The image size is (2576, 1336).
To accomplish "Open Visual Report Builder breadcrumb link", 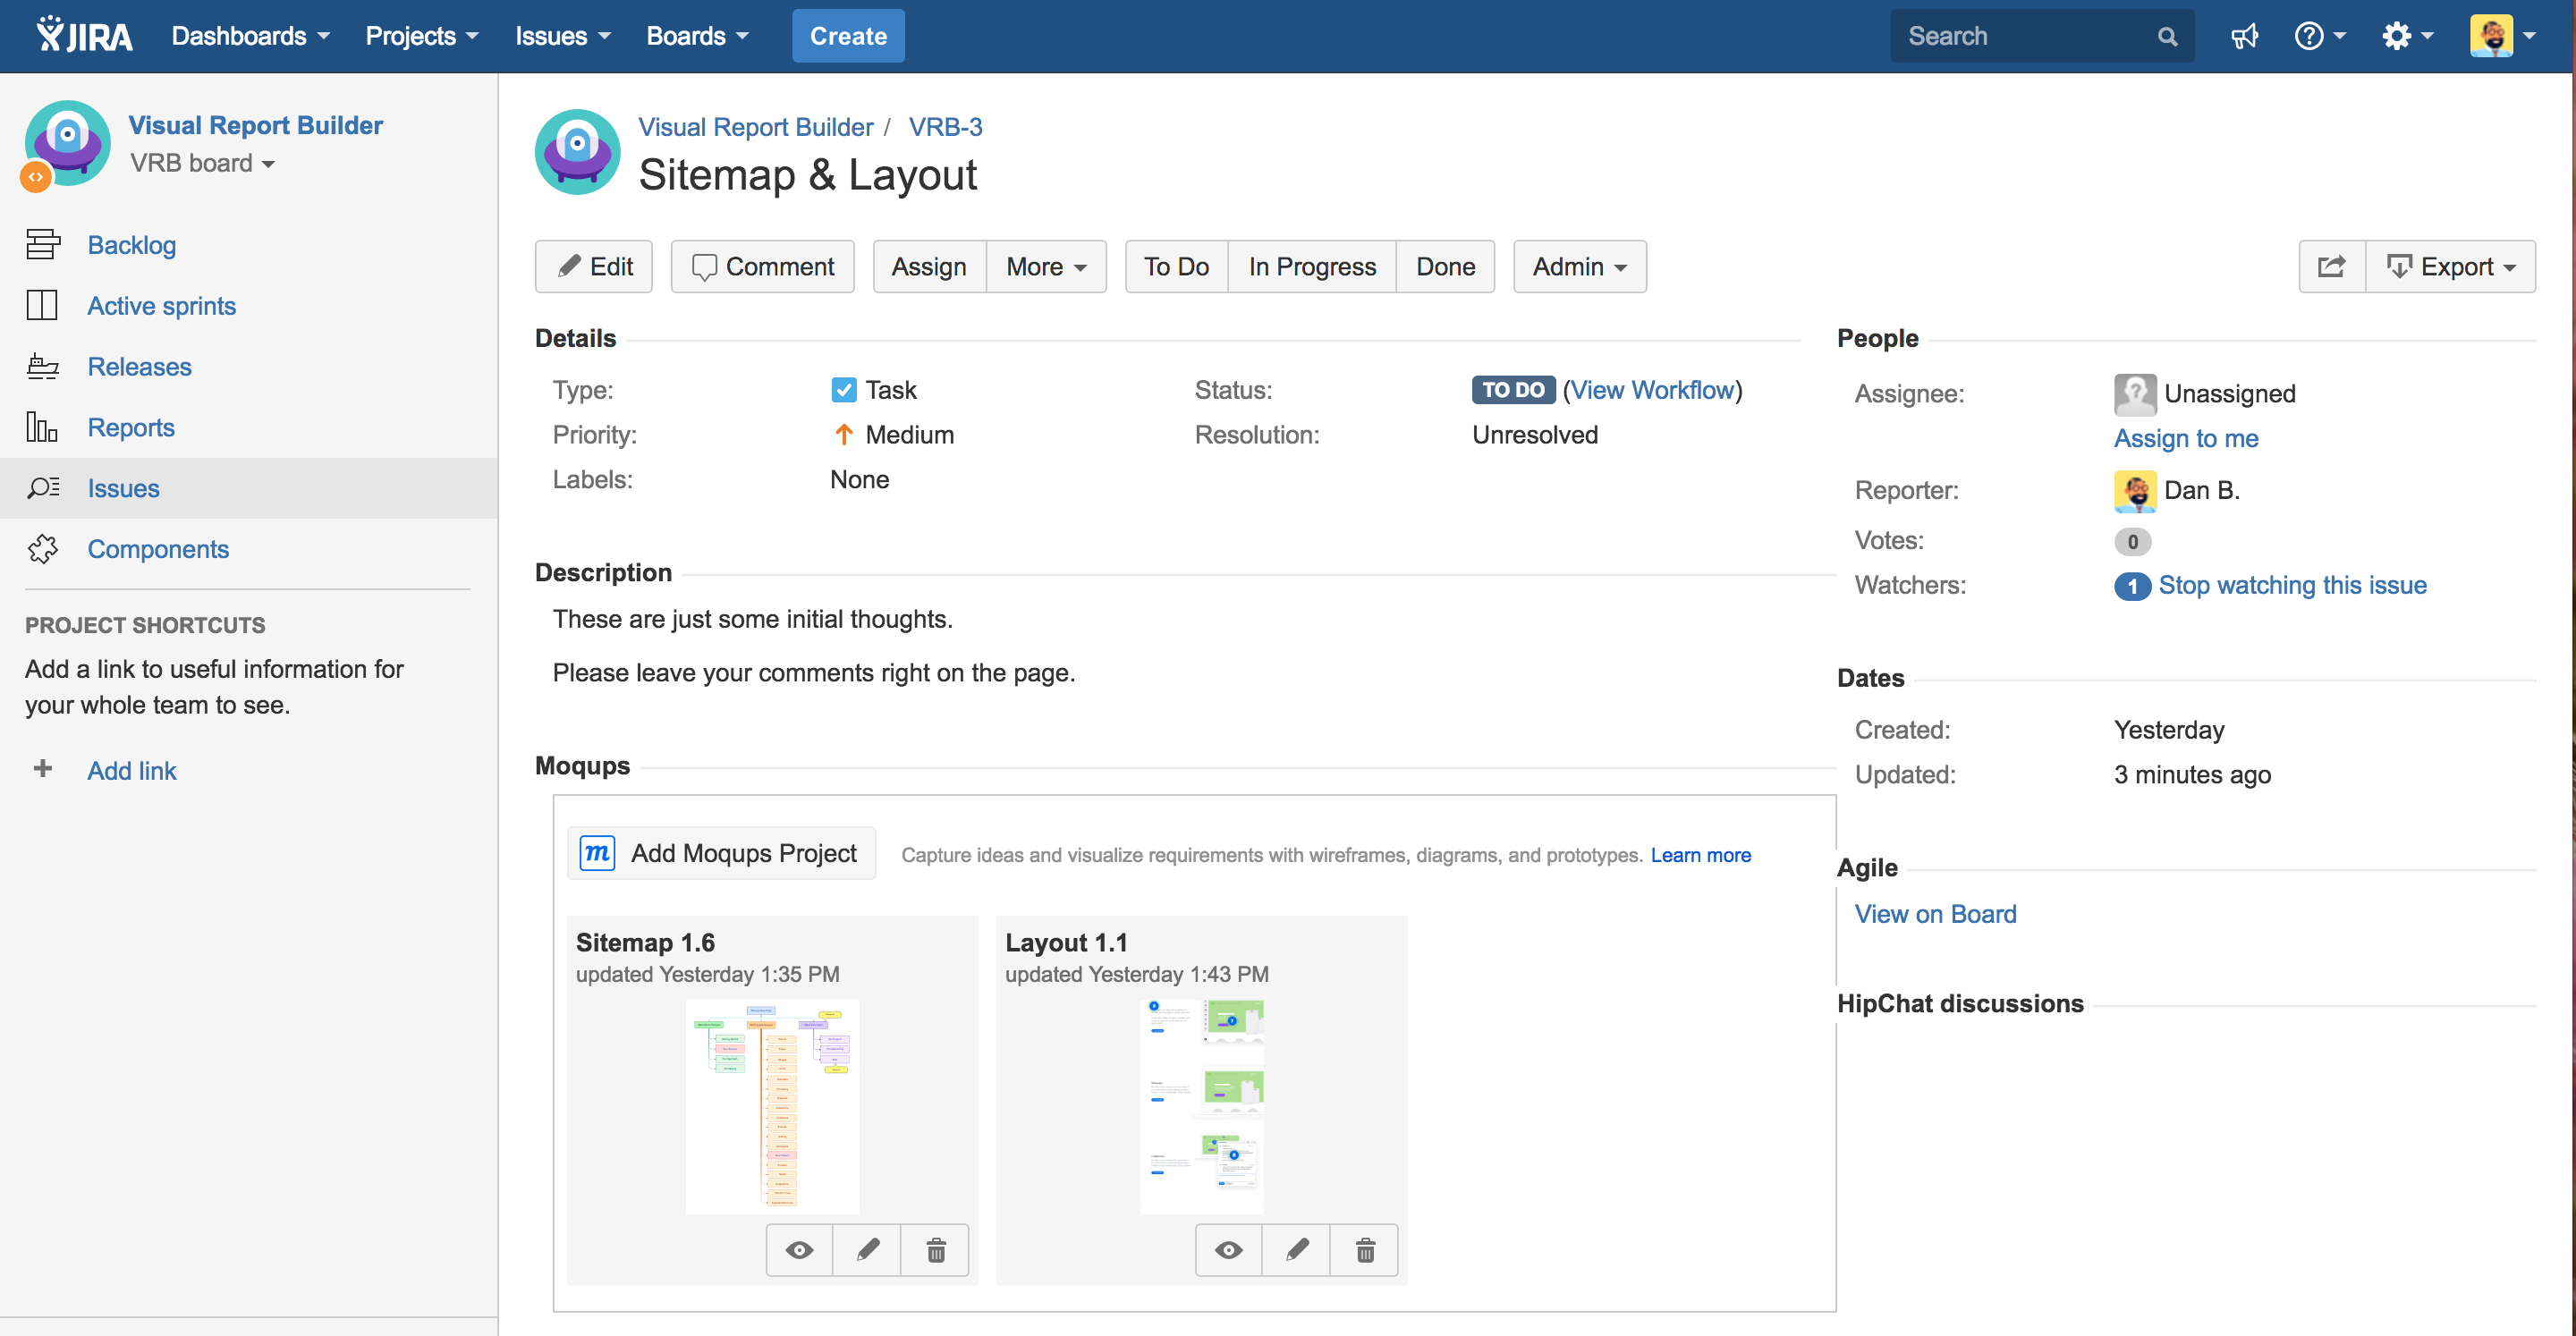I will click(756, 127).
